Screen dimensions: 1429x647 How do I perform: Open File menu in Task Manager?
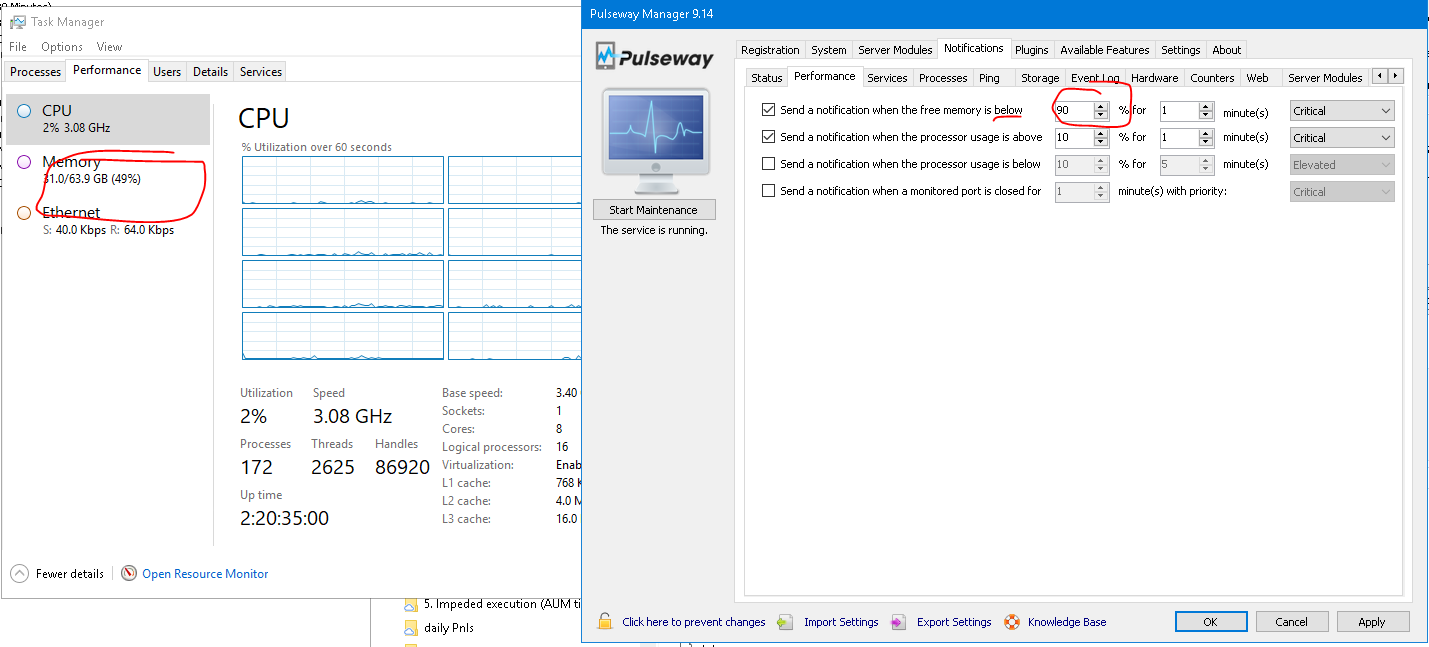click(18, 47)
